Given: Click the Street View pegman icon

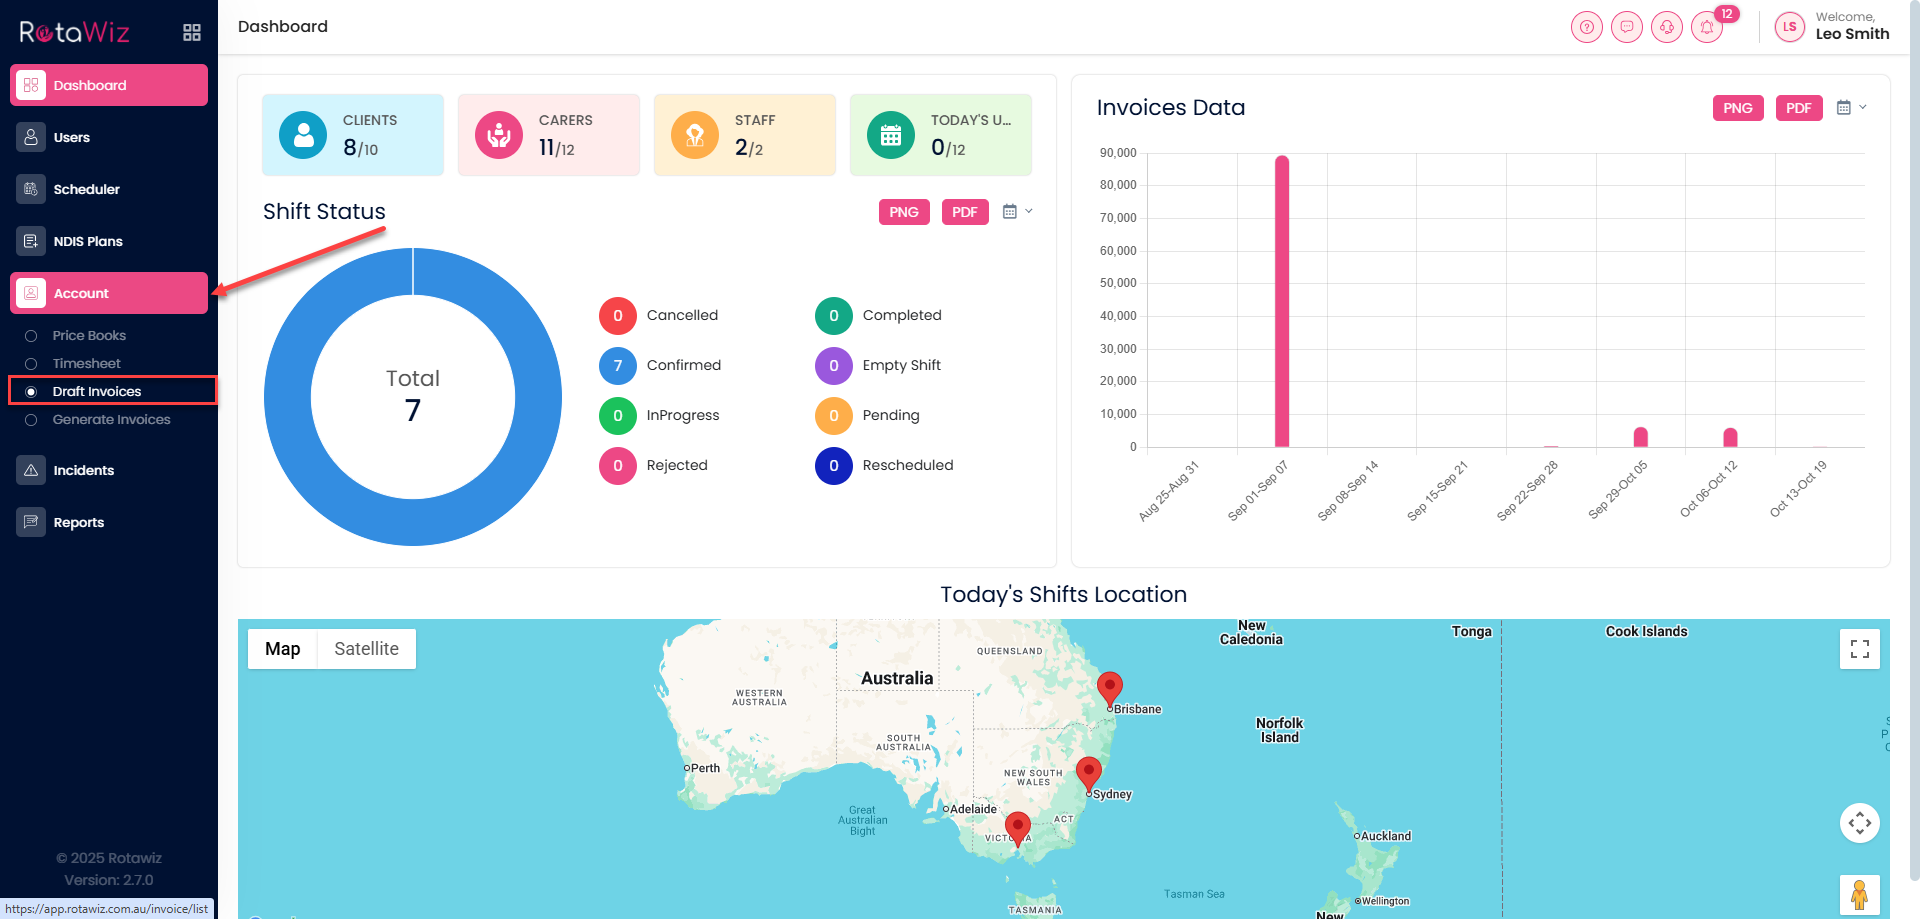Looking at the screenshot, I should 1859,894.
